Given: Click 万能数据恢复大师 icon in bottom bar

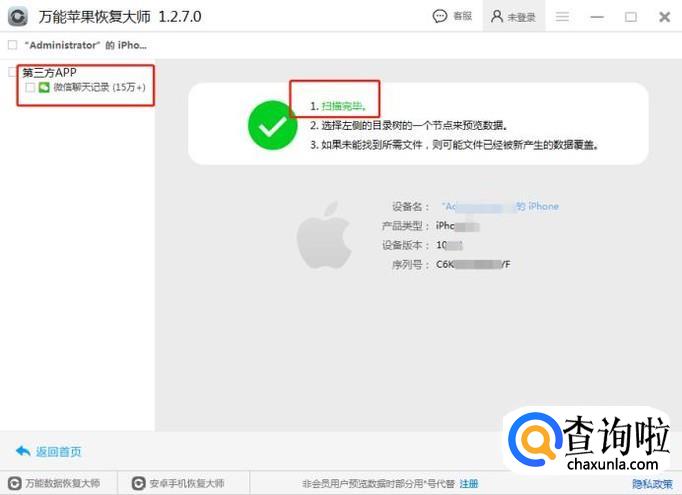Looking at the screenshot, I should click(15, 483).
